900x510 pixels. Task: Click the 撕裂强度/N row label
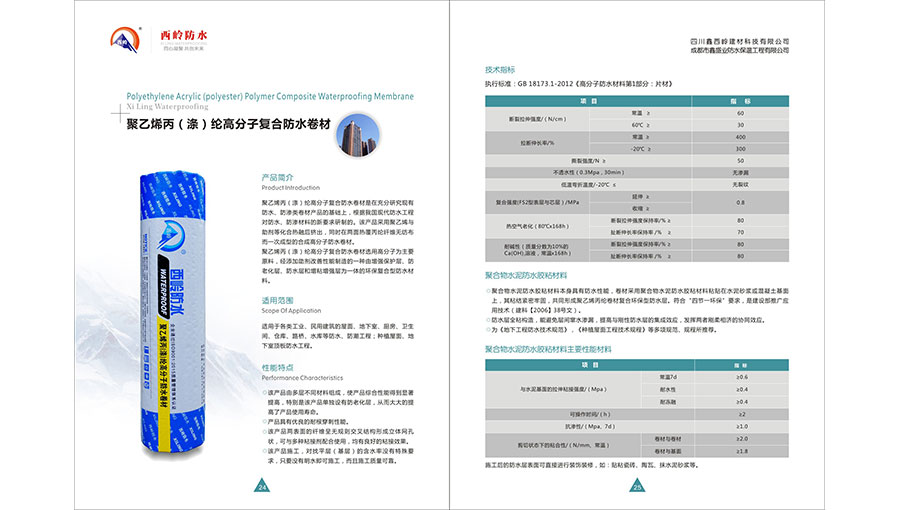588,161
